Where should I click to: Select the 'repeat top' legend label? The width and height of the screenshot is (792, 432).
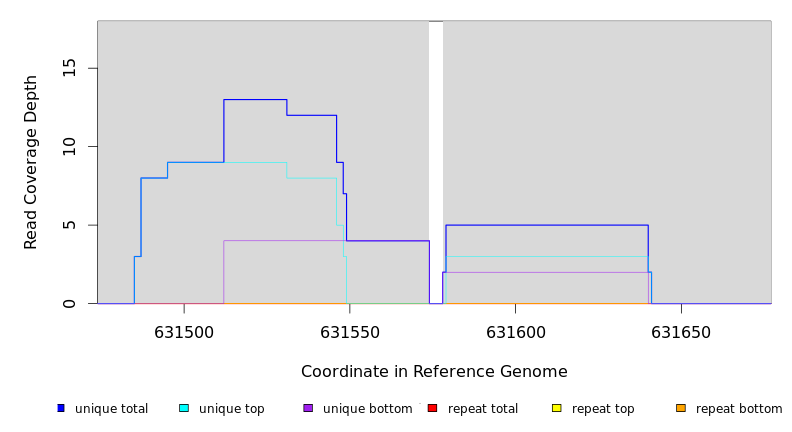click(603, 409)
